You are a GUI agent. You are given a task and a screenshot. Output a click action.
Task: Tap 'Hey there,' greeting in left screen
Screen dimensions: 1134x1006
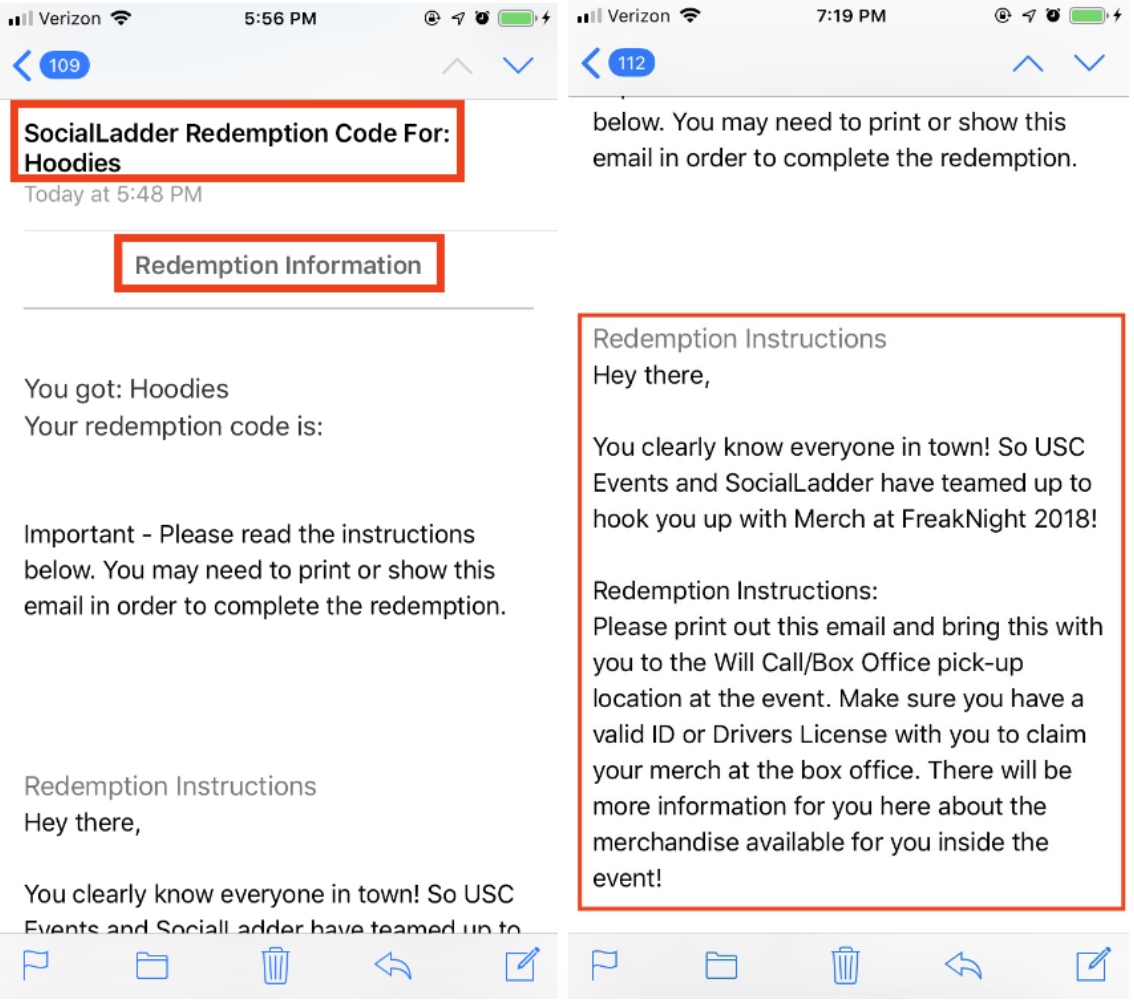[82, 822]
